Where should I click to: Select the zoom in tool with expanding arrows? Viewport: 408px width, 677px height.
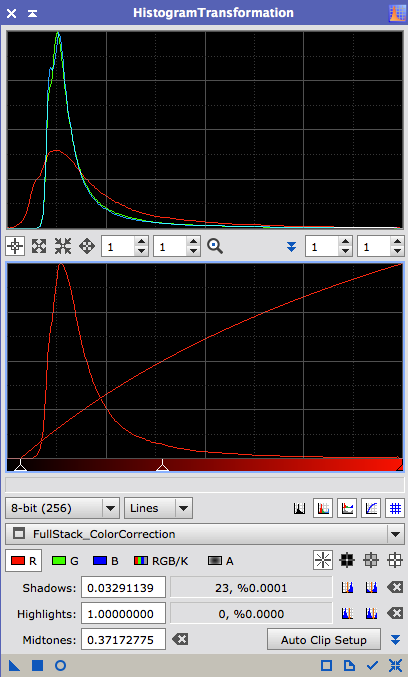point(39,247)
